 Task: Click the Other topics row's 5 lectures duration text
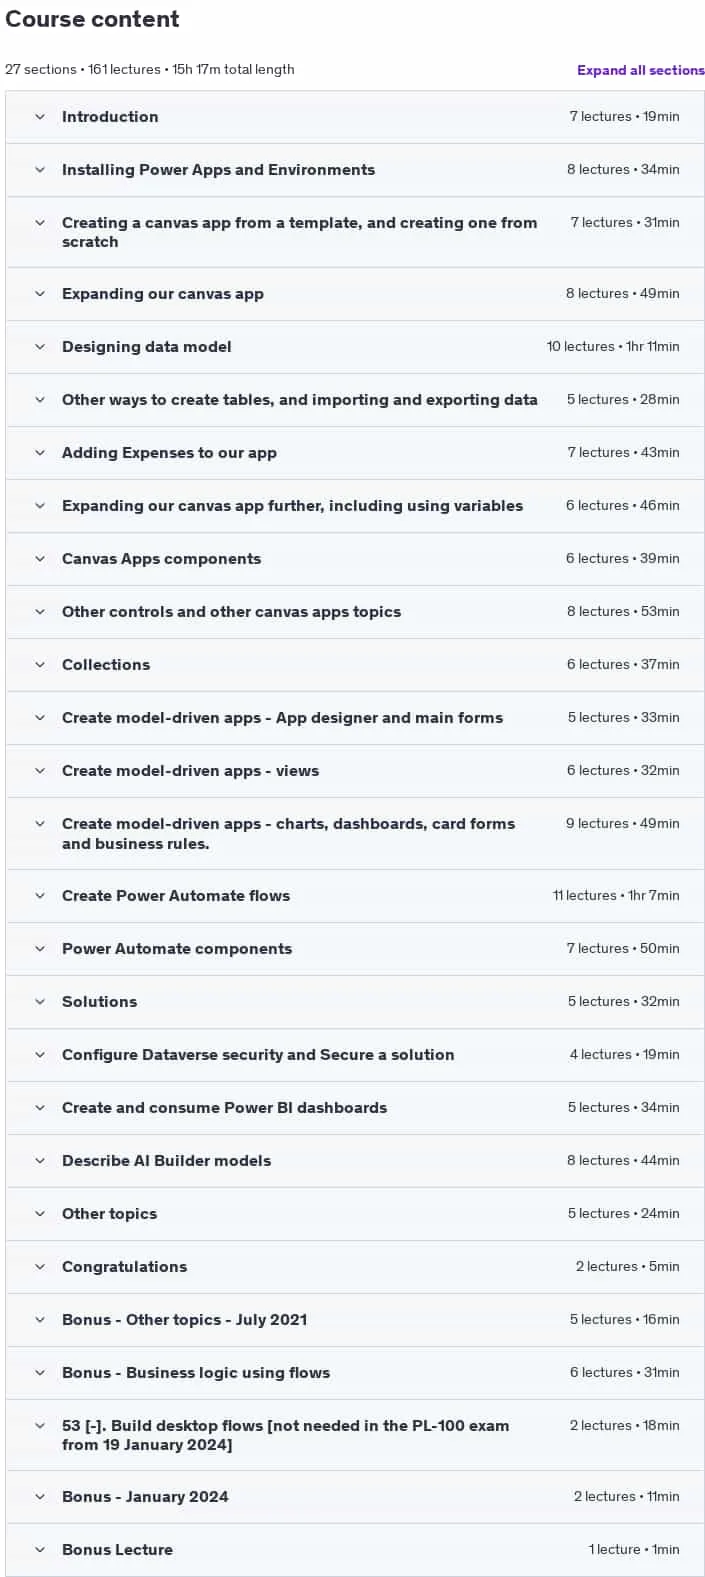623,1214
